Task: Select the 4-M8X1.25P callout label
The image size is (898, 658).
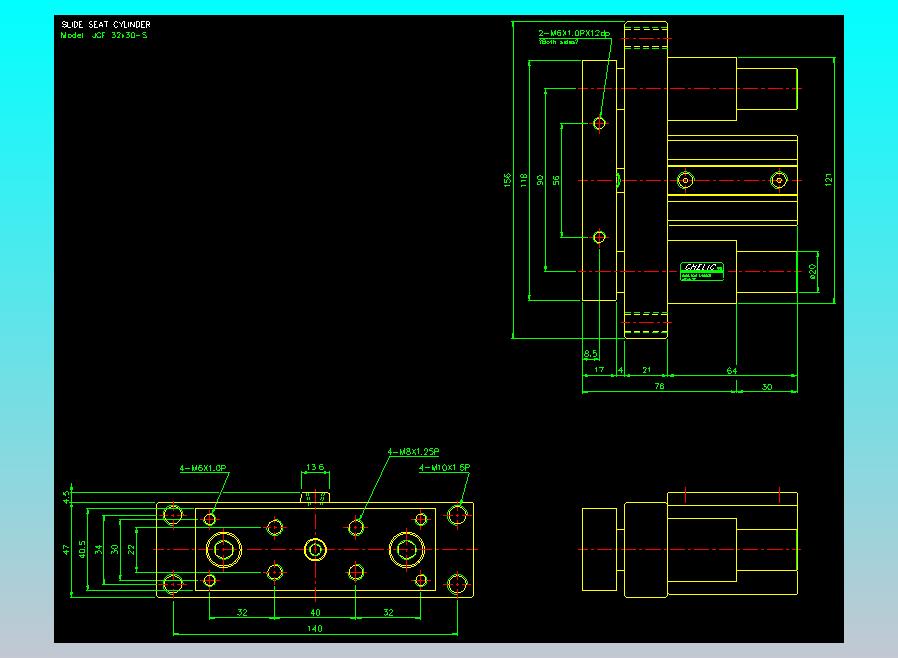Action: [x=414, y=452]
